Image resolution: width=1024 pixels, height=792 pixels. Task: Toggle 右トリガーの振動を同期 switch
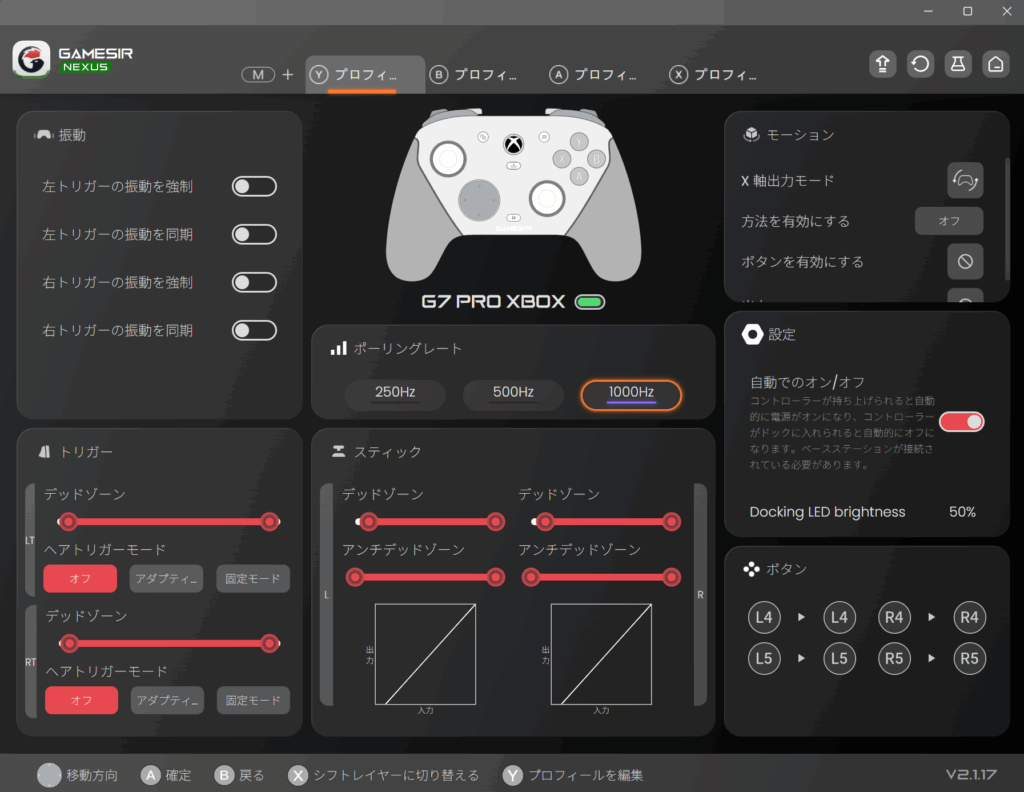click(254, 330)
